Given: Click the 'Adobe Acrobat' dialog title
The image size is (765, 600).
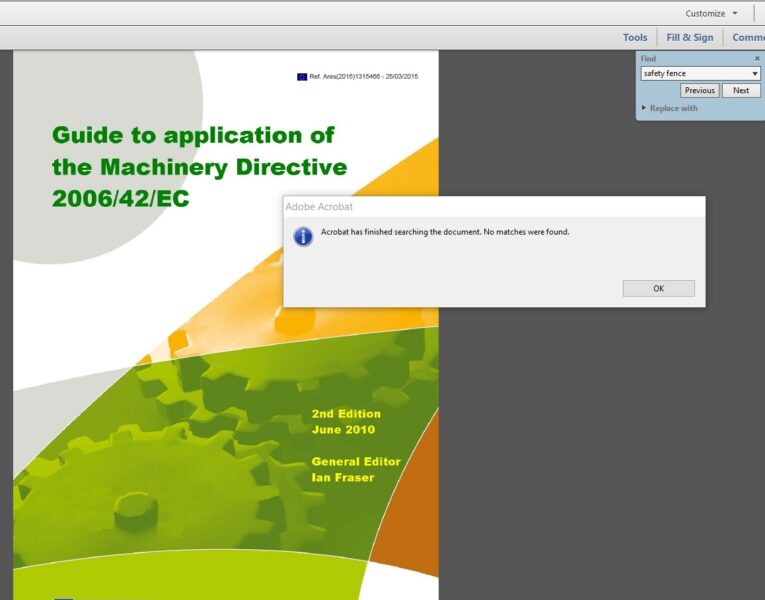Looking at the screenshot, I should coord(319,207).
